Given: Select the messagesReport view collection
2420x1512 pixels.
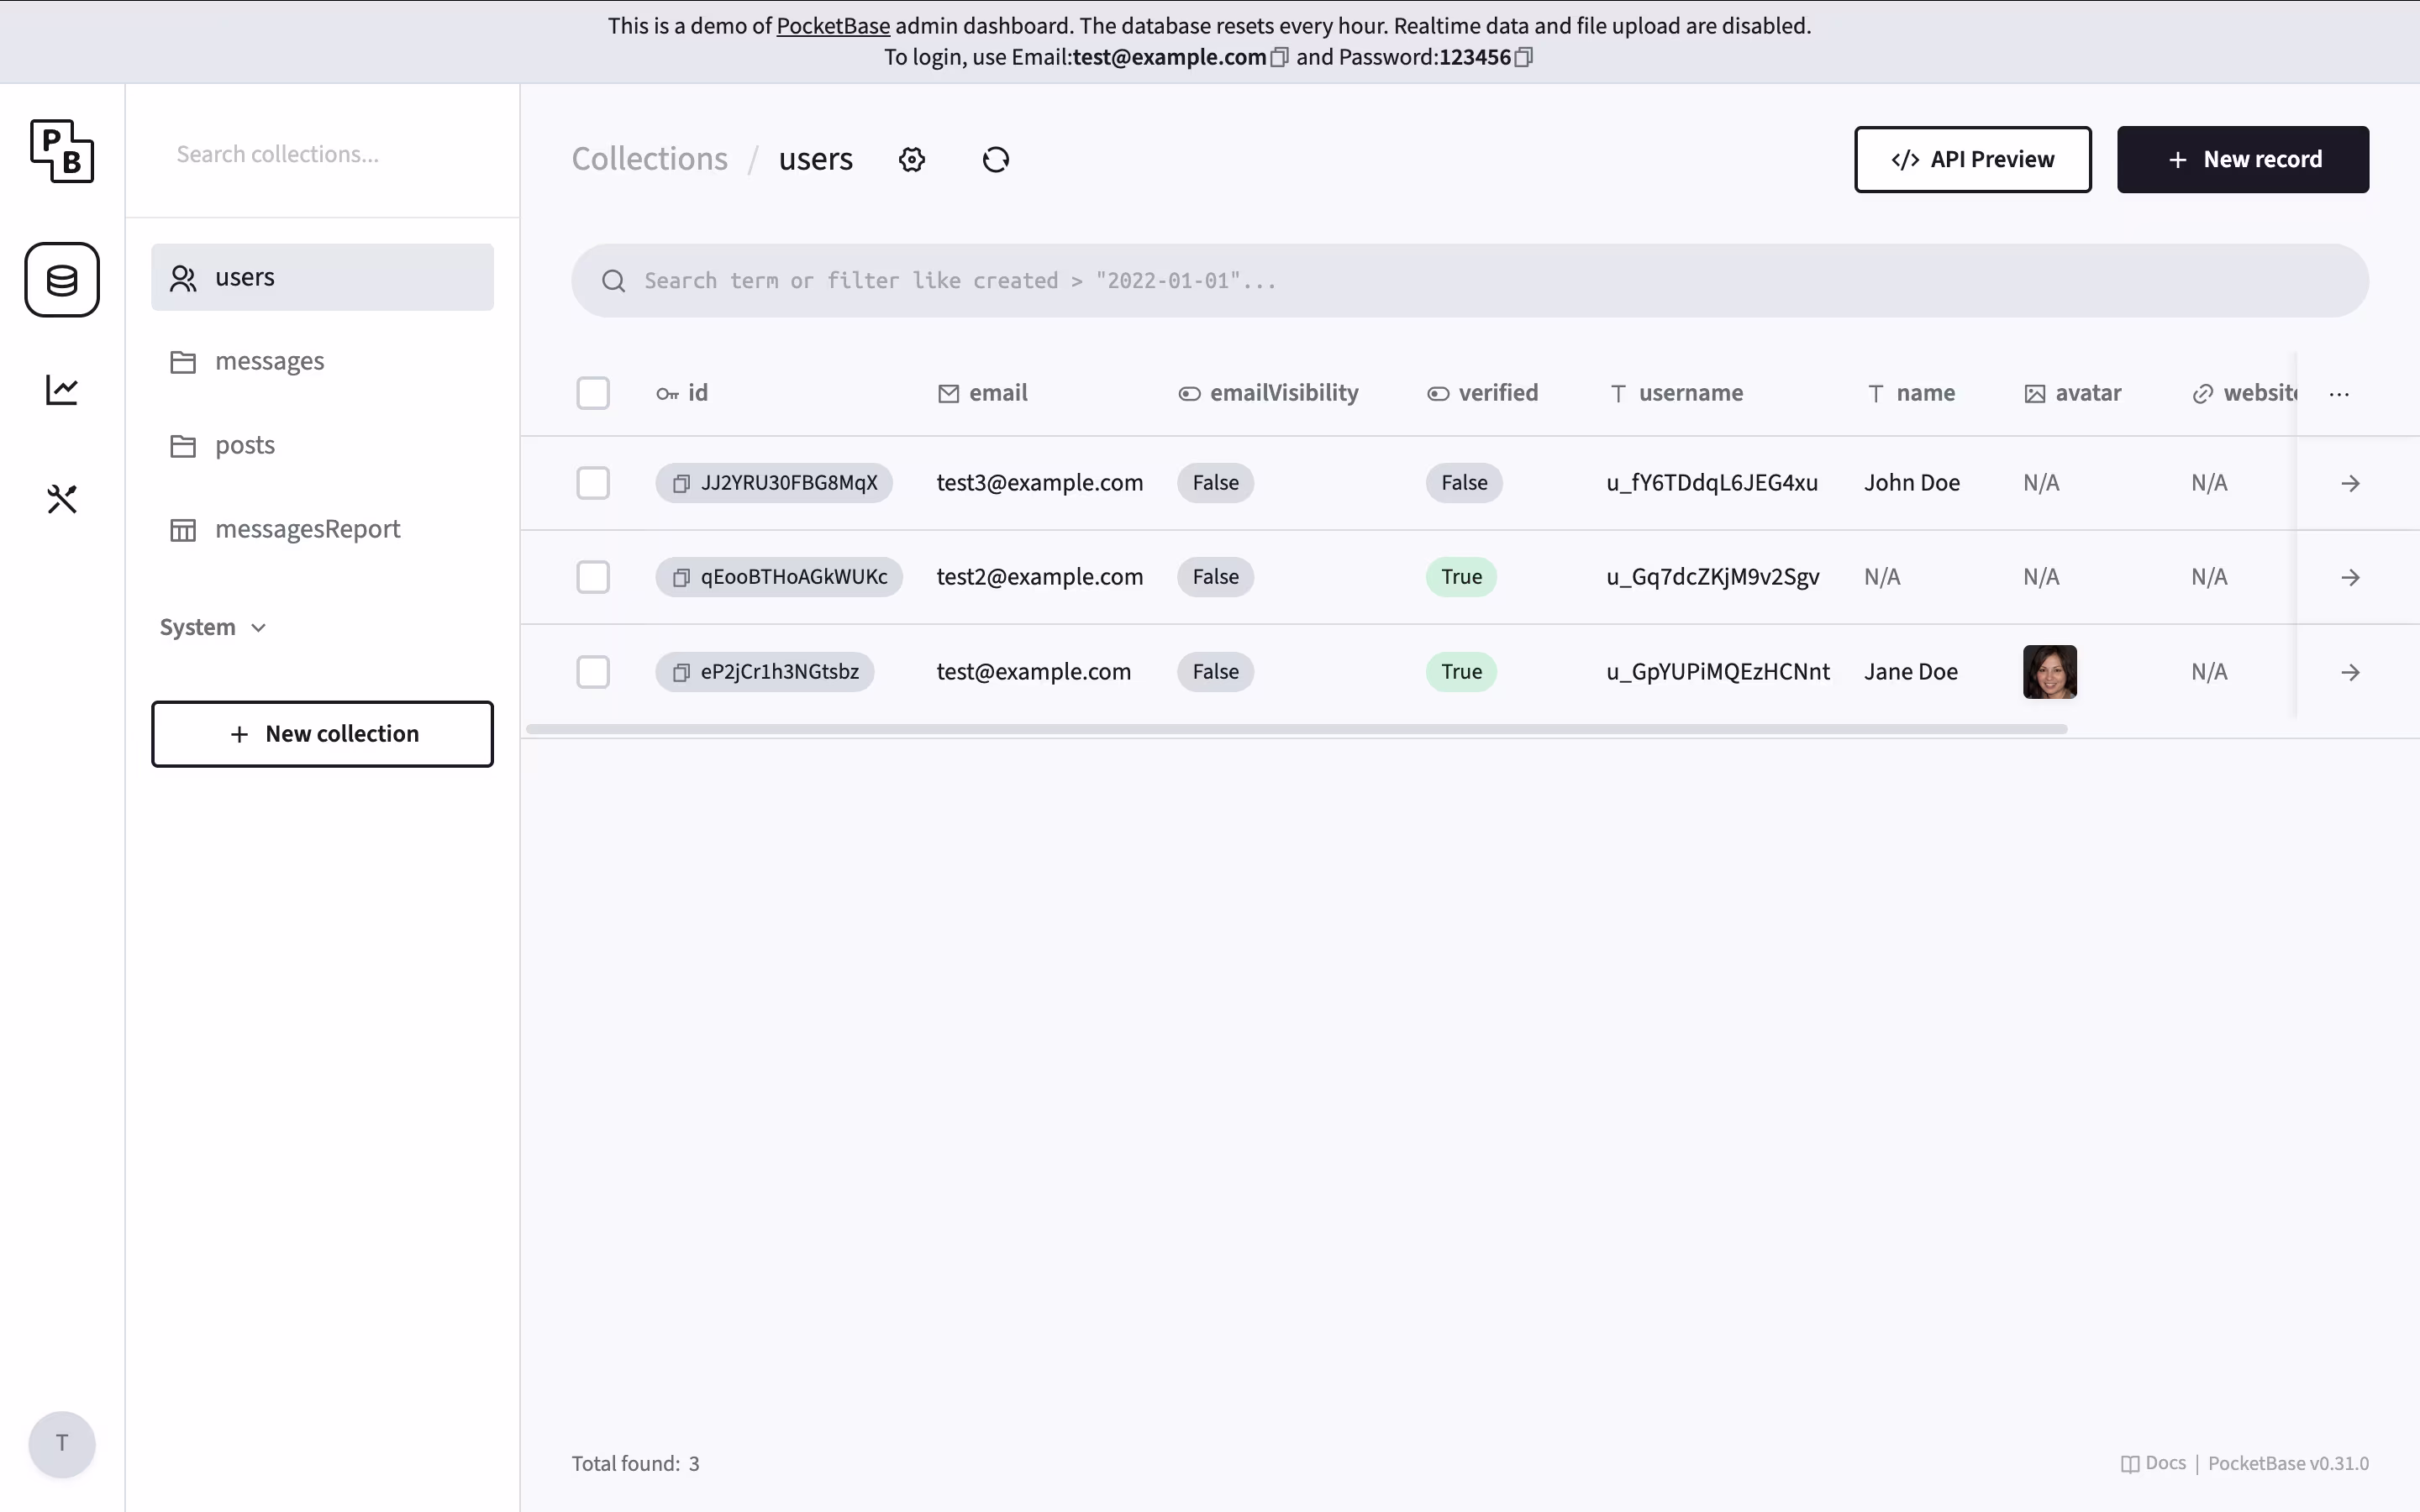Looking at the screenshot, I should (307, 529).
